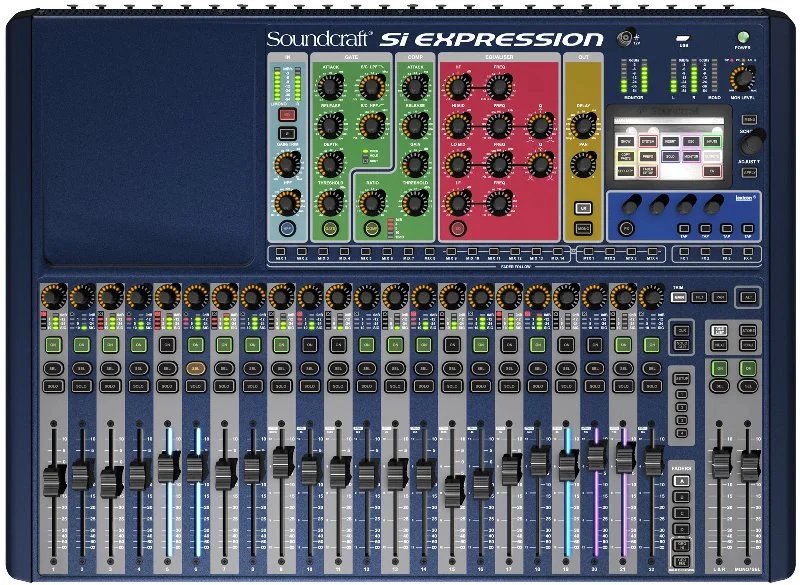Tap the INPUTS button on the touchscreen

pyautogui.click(x=713, y=141)
